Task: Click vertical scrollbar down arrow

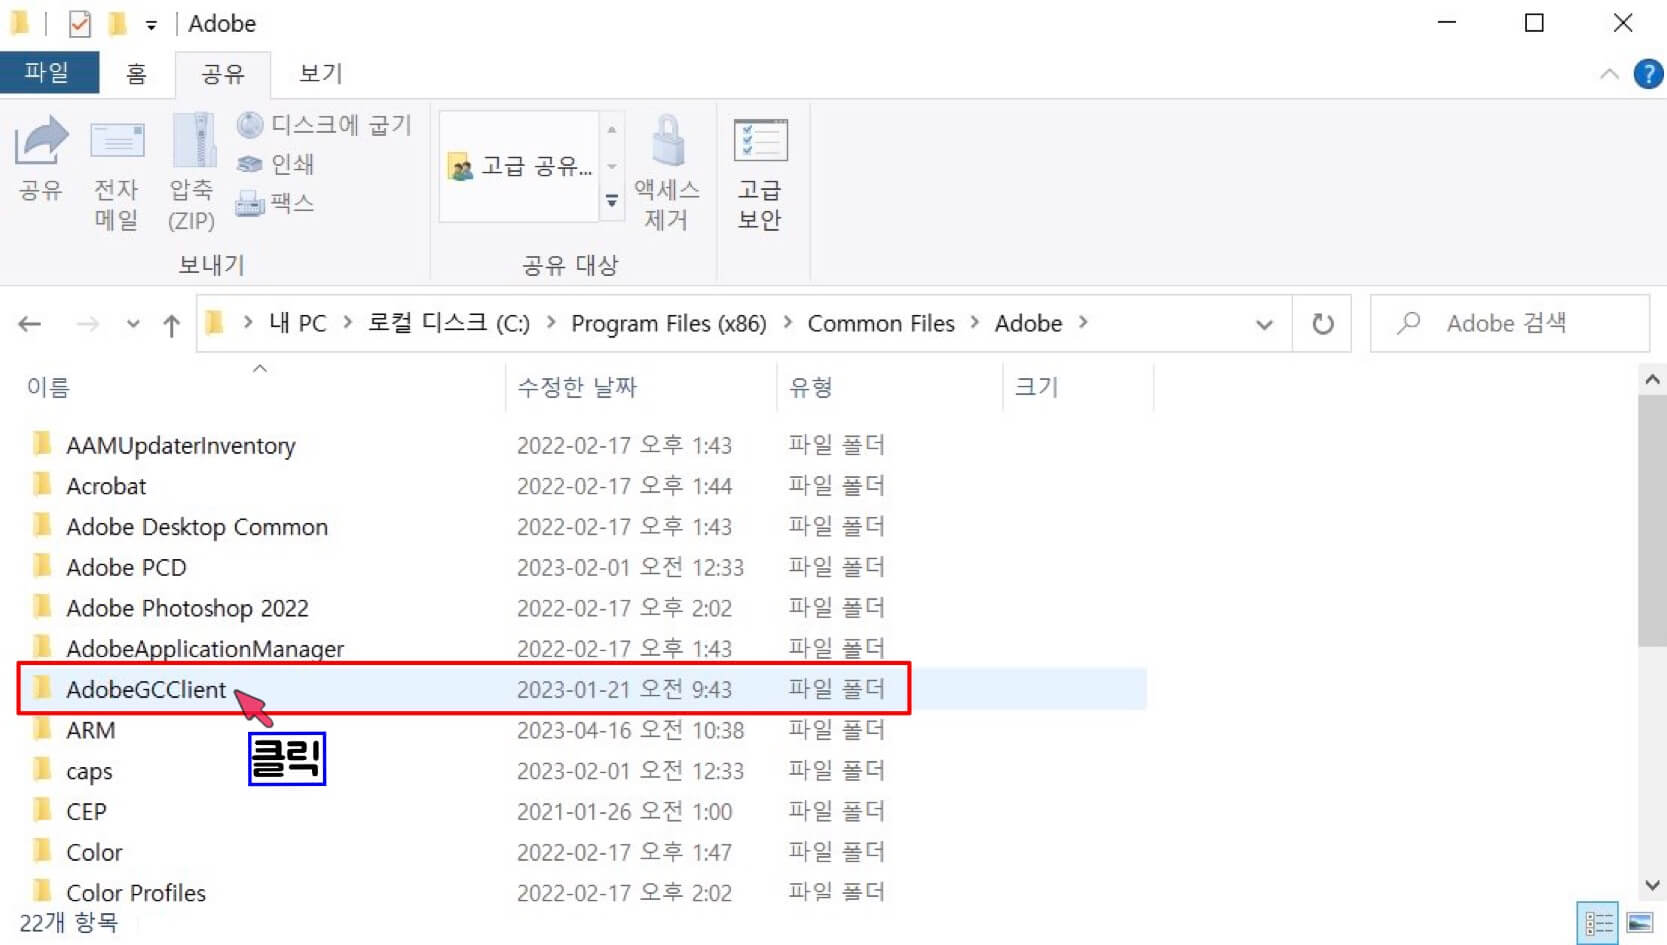Action: pos(1652,885)
